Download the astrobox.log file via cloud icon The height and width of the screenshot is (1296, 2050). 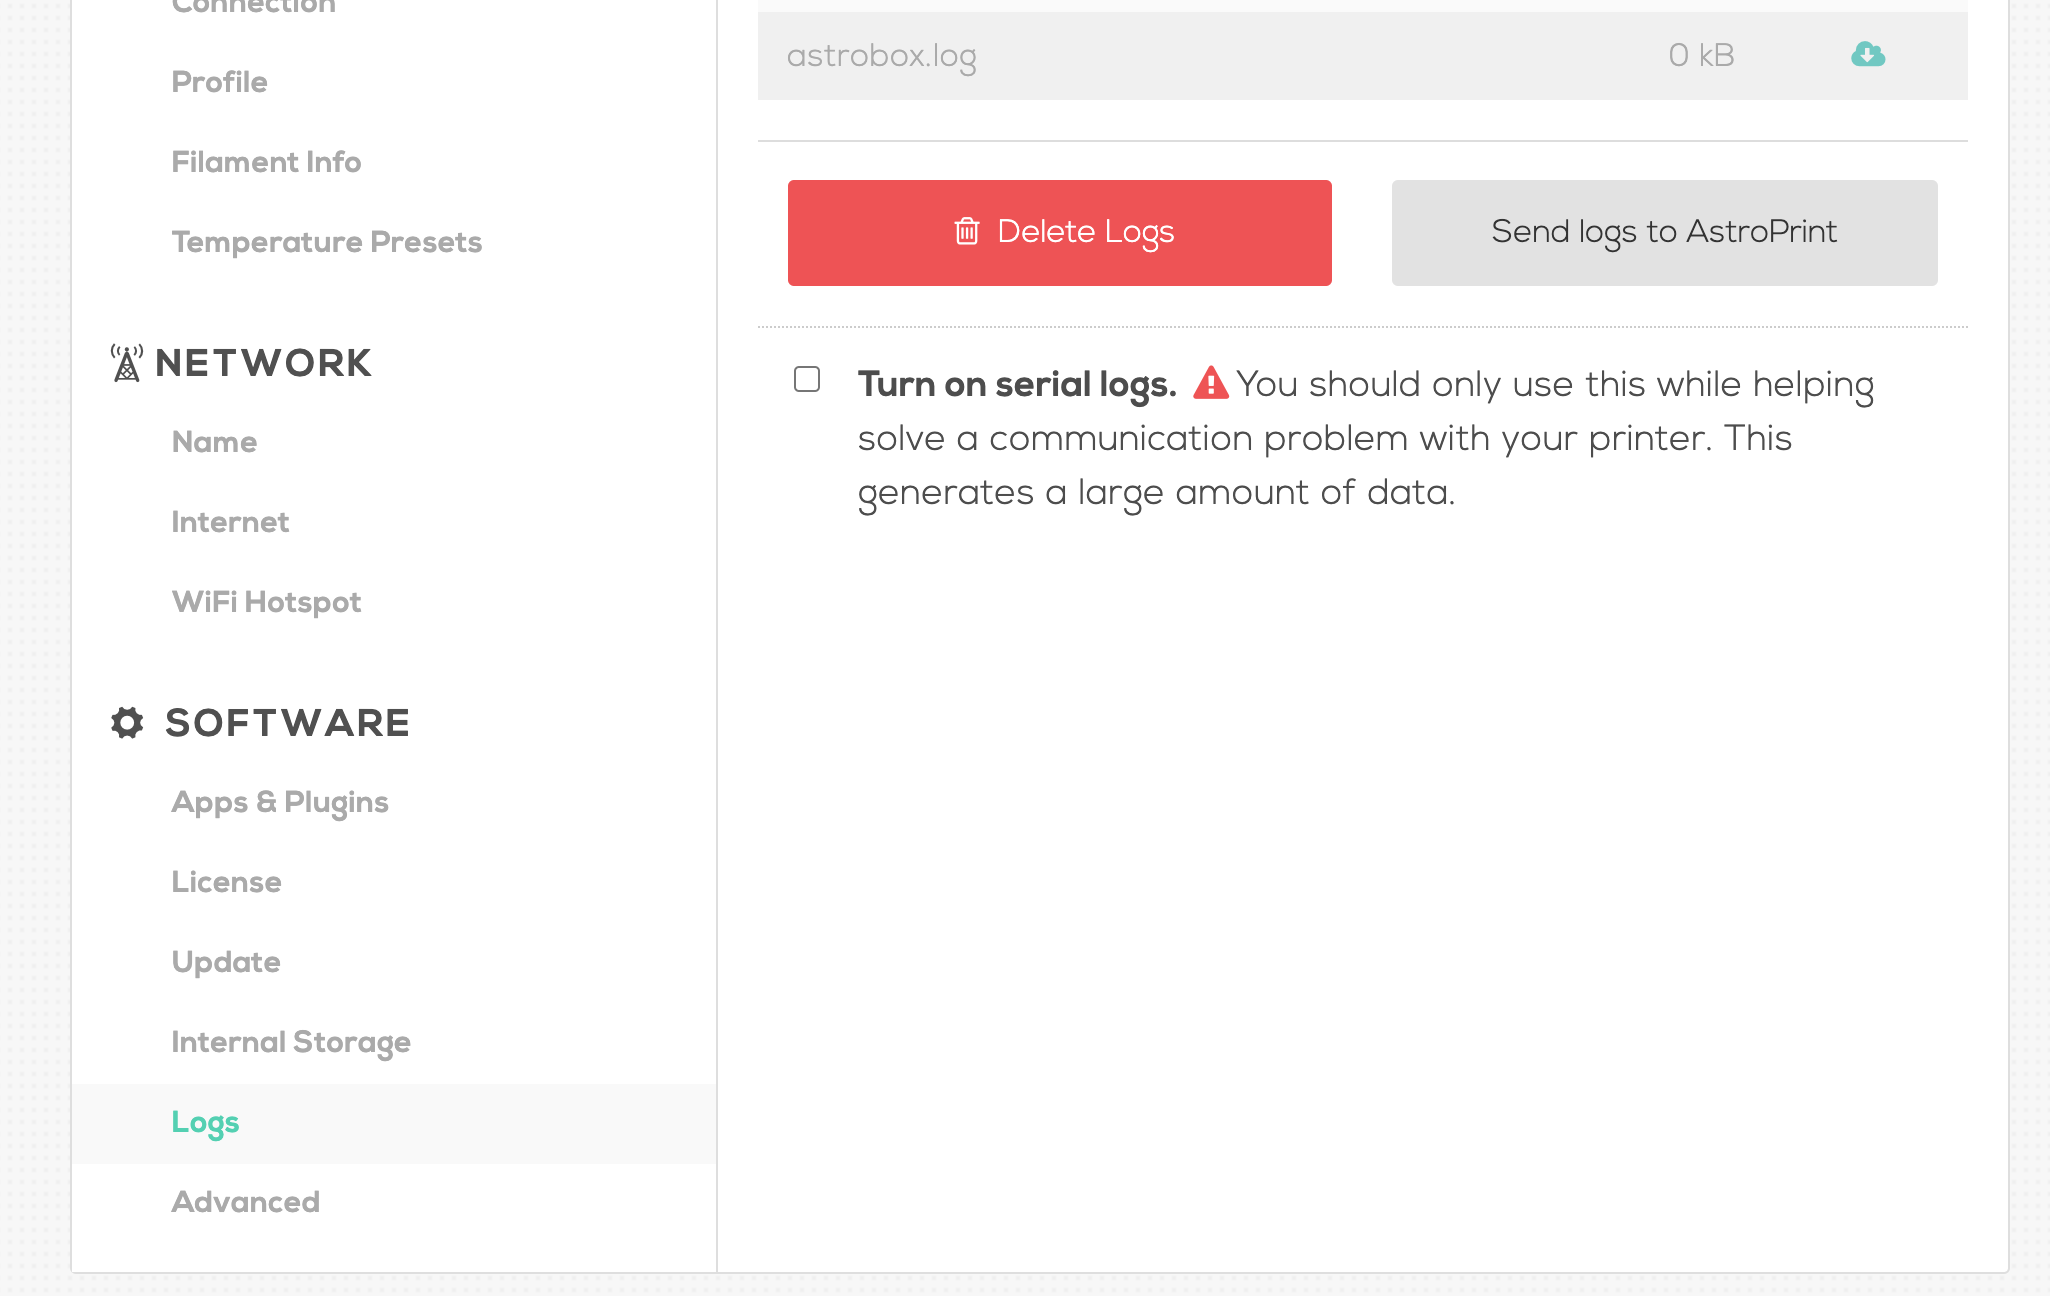(x=1867, y=55)
